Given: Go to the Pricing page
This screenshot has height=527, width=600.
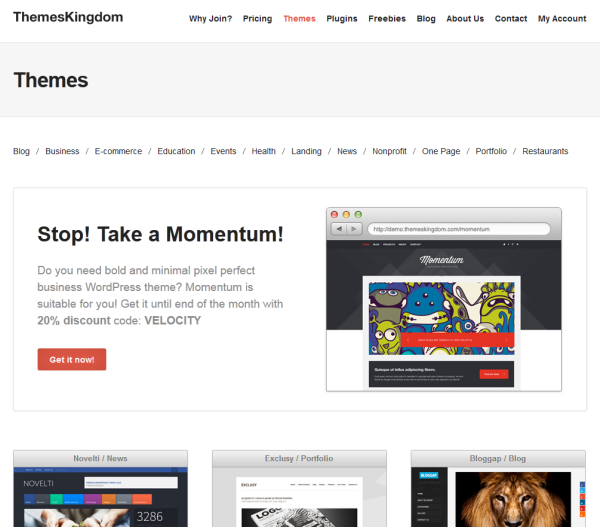Looking at the screenshot, I should (257, 19).
